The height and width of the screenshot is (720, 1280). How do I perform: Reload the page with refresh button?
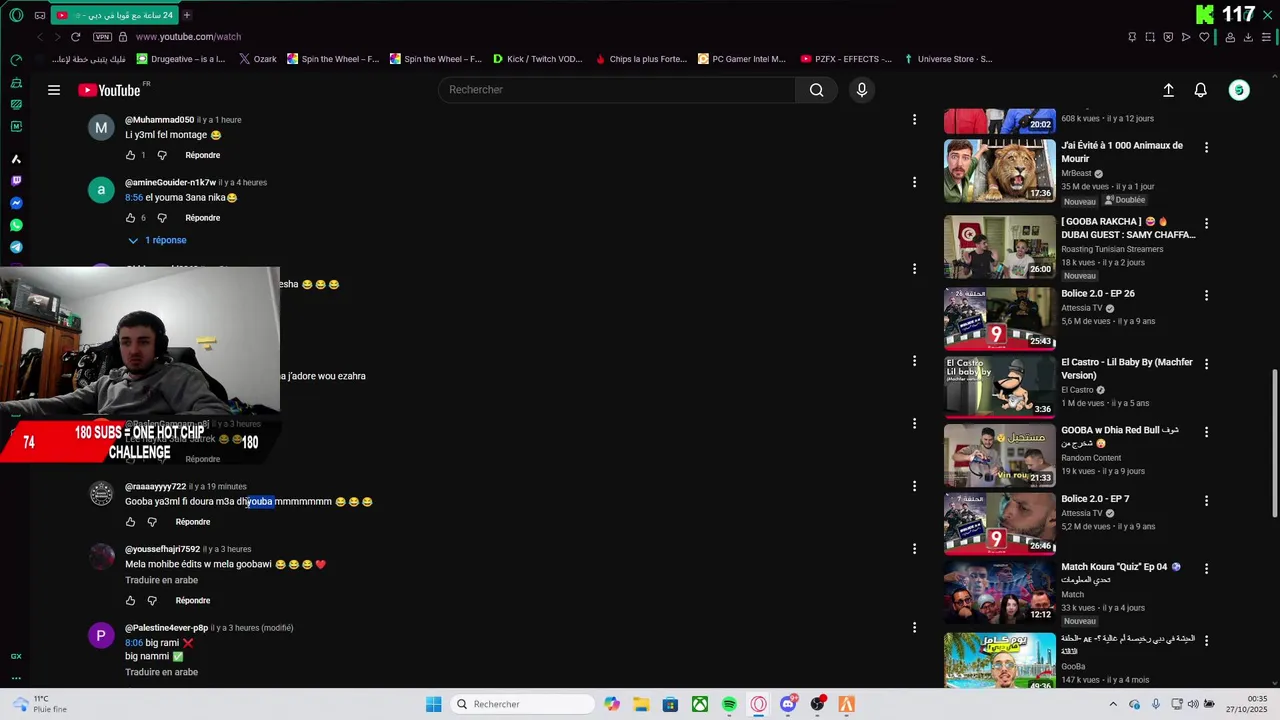75,37
